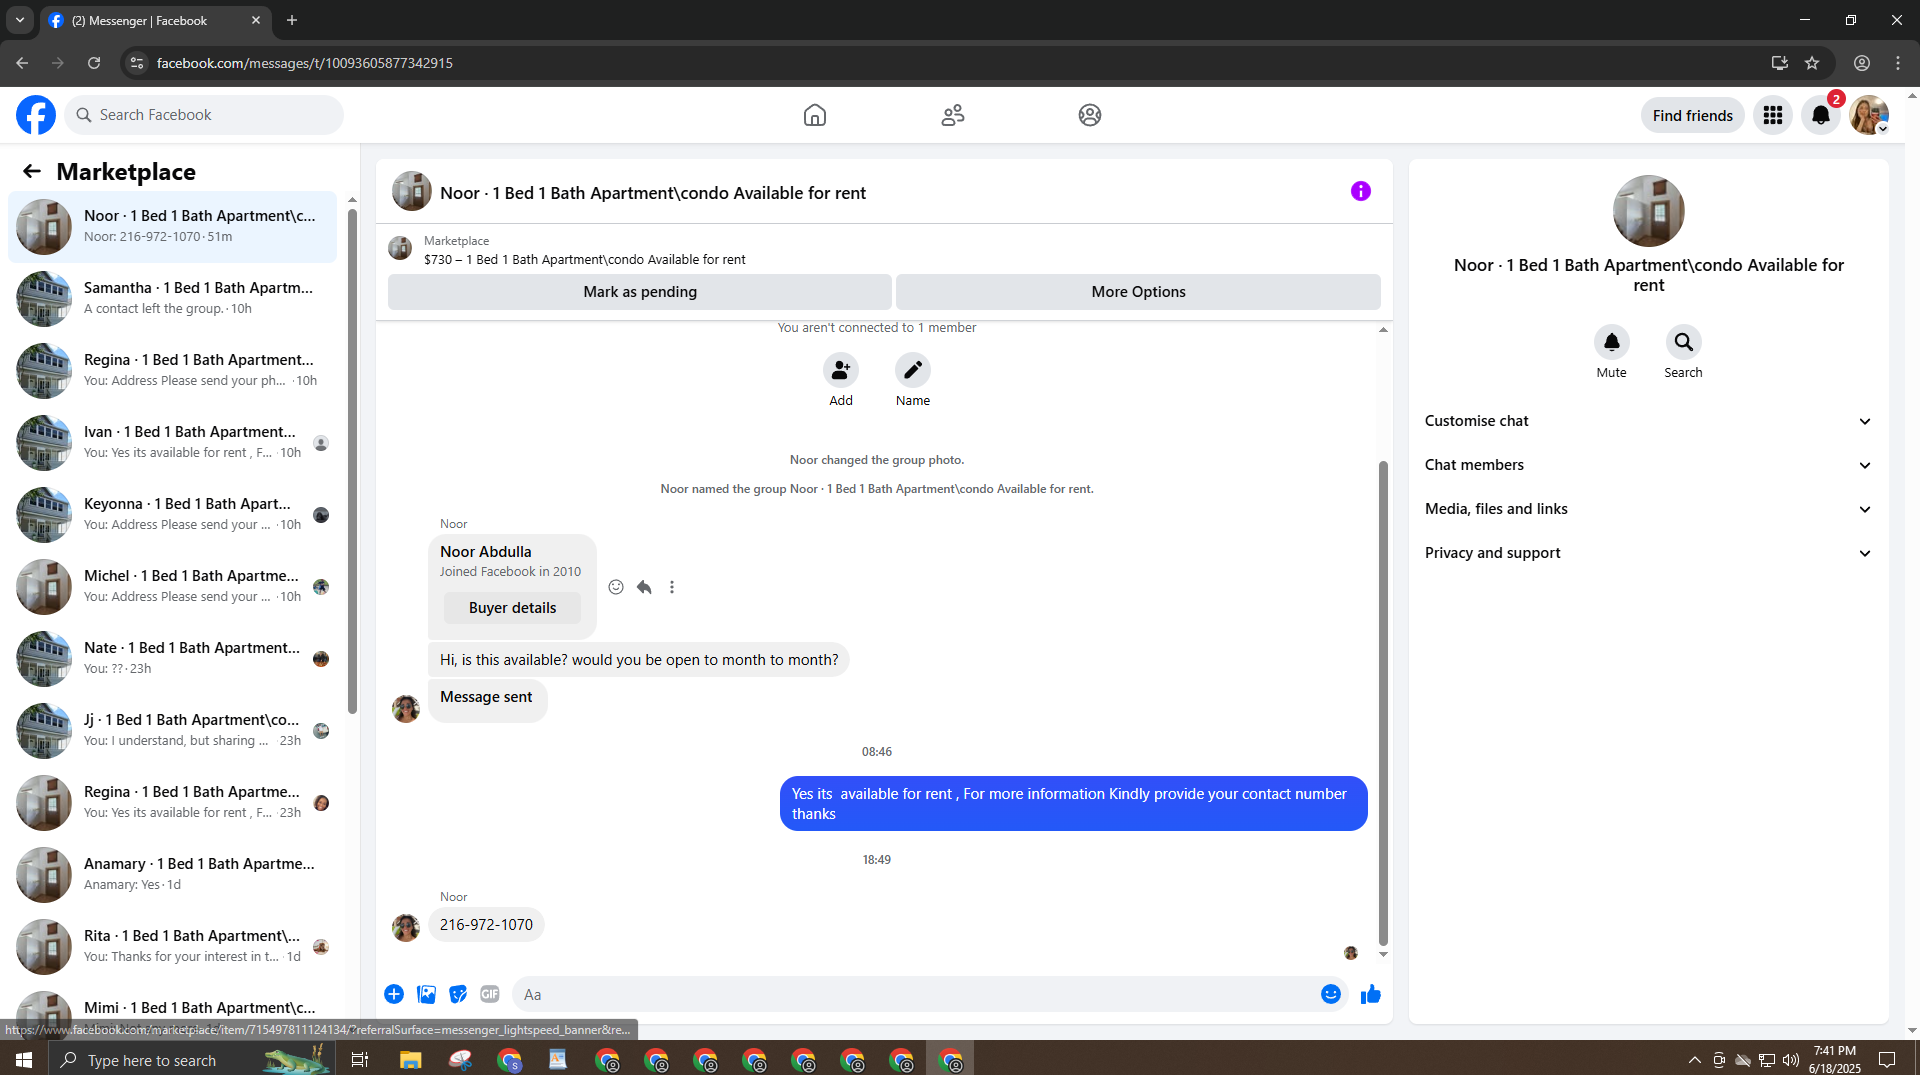This screenshot has width=1920, height=1075.
Task: Reload the browser page
Action: click(x=94, y=63)
